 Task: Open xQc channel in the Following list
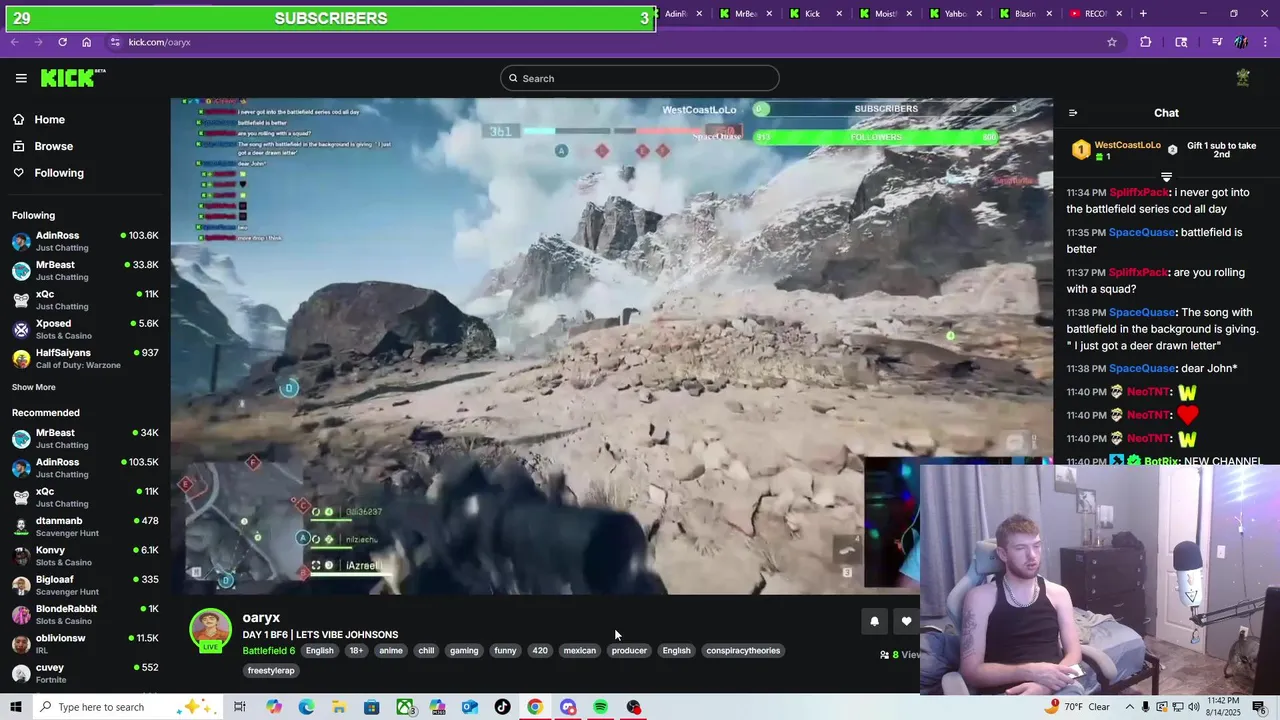click(85, 300)
